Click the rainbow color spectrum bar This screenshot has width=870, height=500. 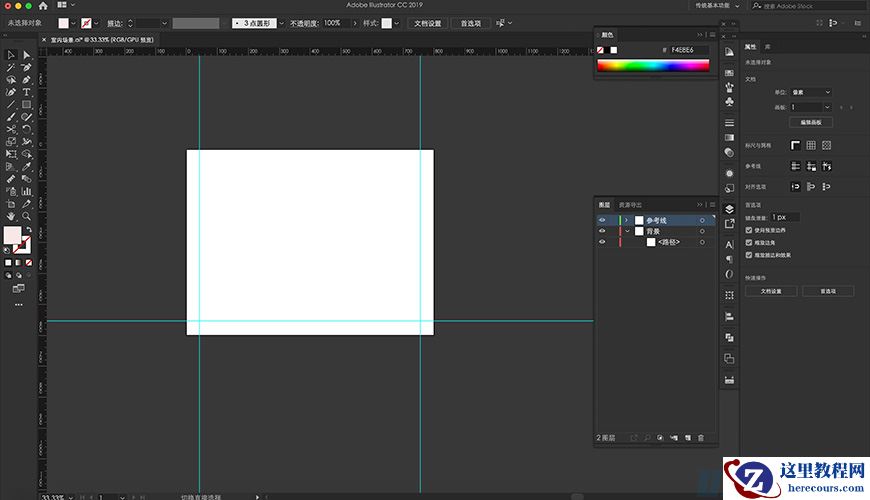tap(653, 66)
